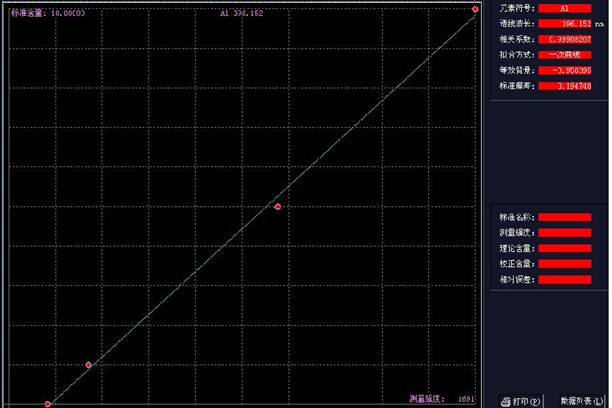612x408 pixels.
Task: Click the wavelength field showing 396.152
Action: click(x=564, y=23)
